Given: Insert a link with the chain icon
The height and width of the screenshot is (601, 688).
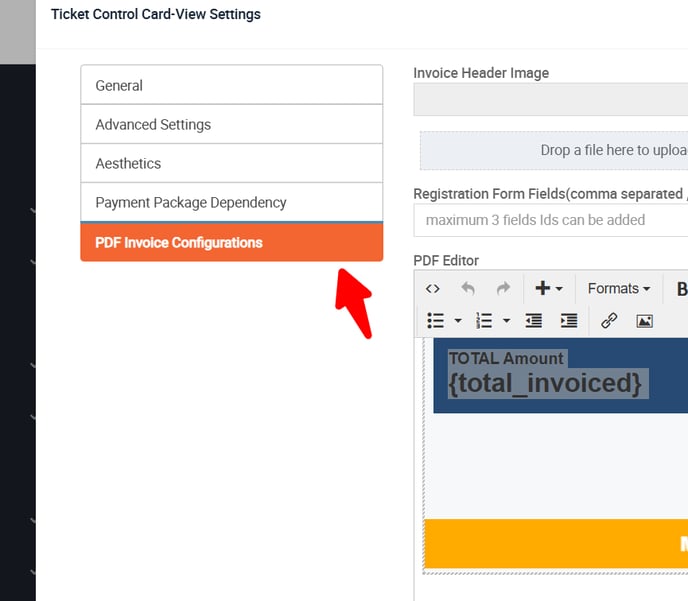Looking at the screenshot, I should pos(609,321).
